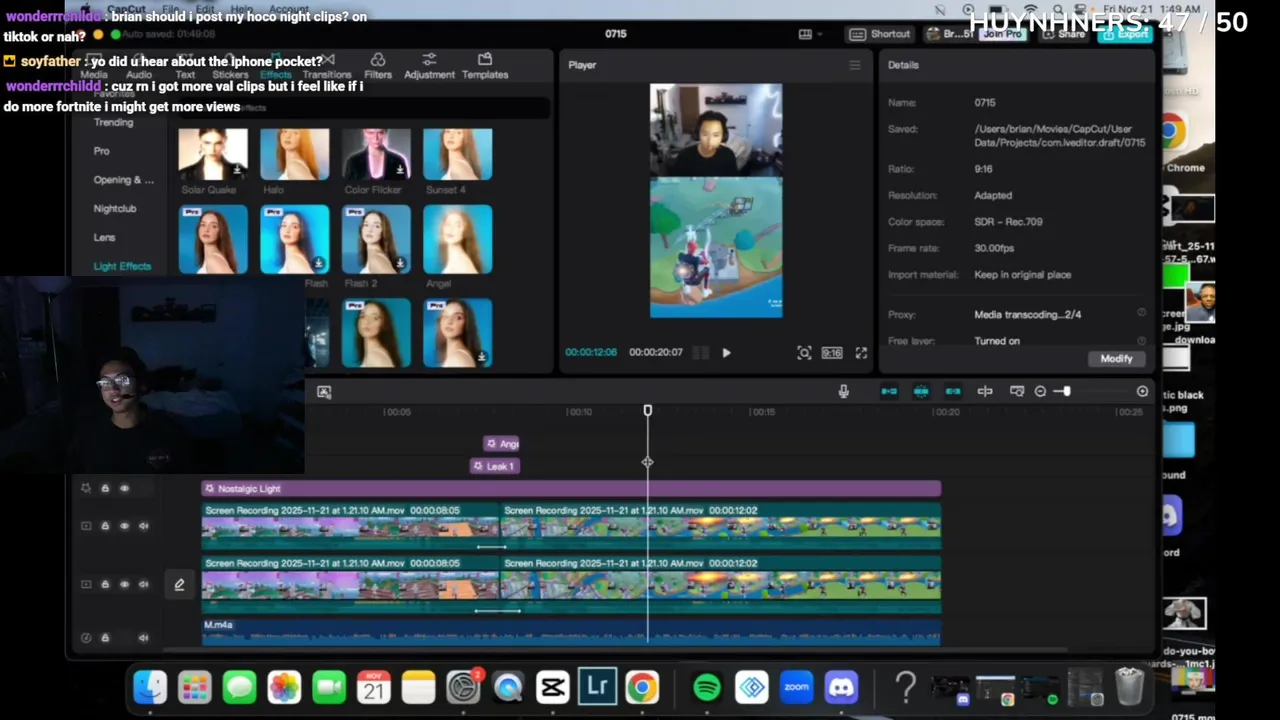Select the Angel effect clip on timeline
Image resolution: width=1280 pixels, height=720 pixels.
[502, 444]
